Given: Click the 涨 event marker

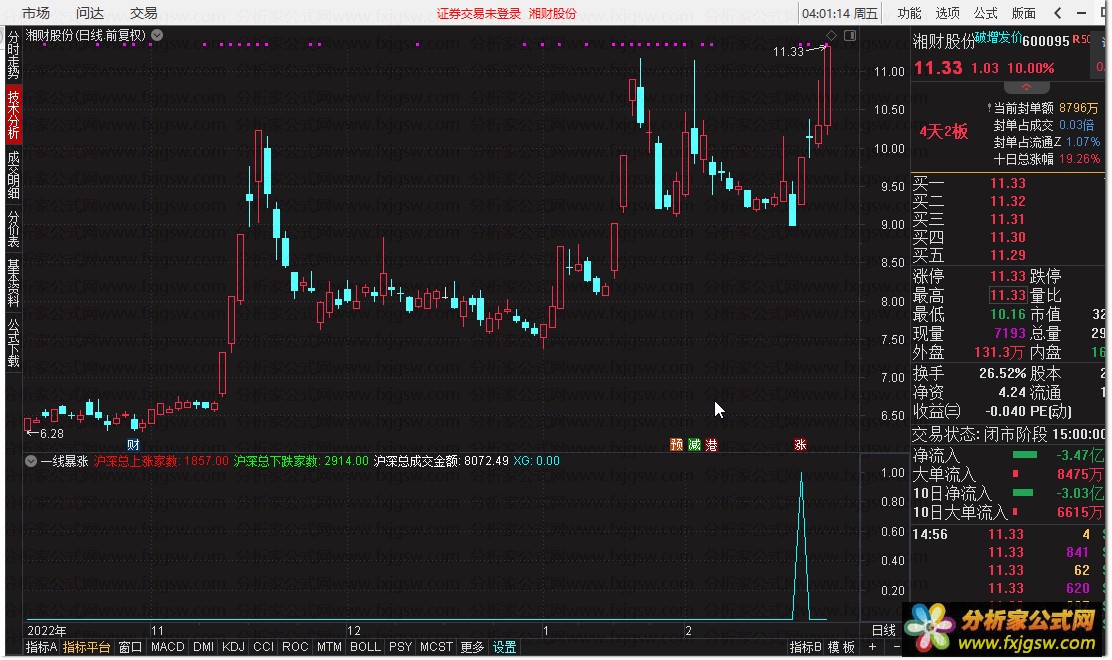Looking at the screenshot, I should click(x=801, y=444).
